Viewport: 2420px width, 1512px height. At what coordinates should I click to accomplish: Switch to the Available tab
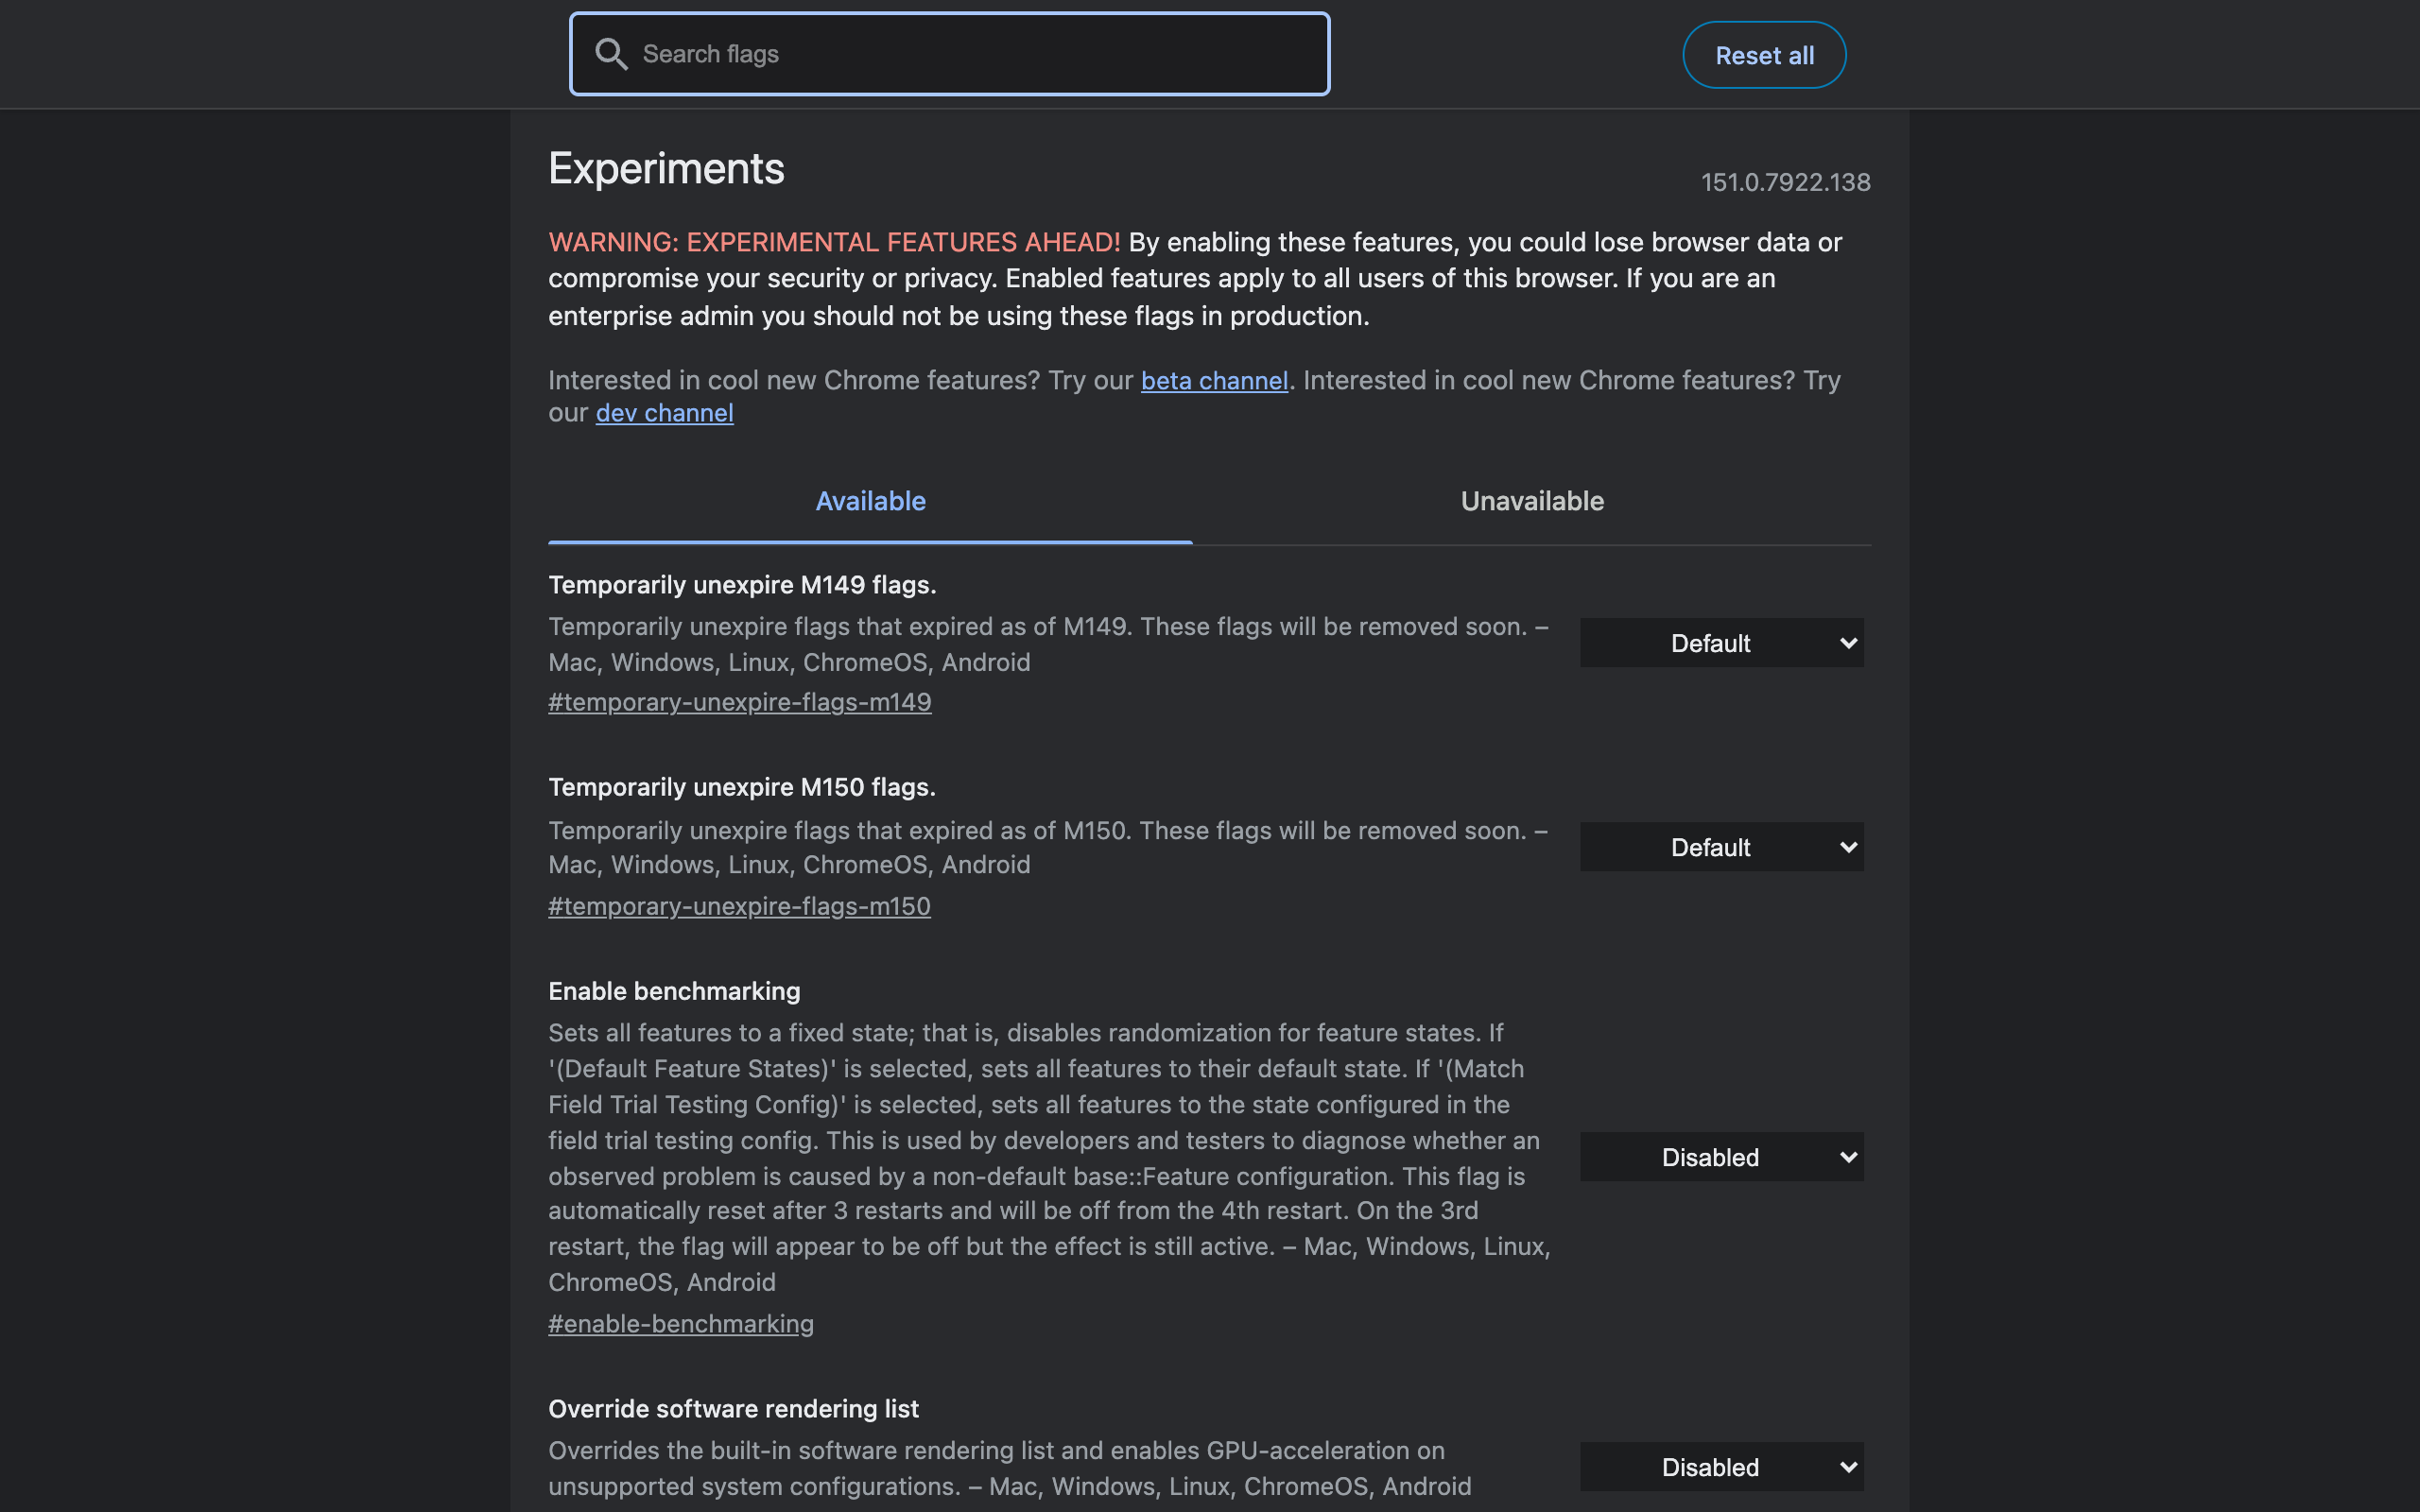(870, 501)
